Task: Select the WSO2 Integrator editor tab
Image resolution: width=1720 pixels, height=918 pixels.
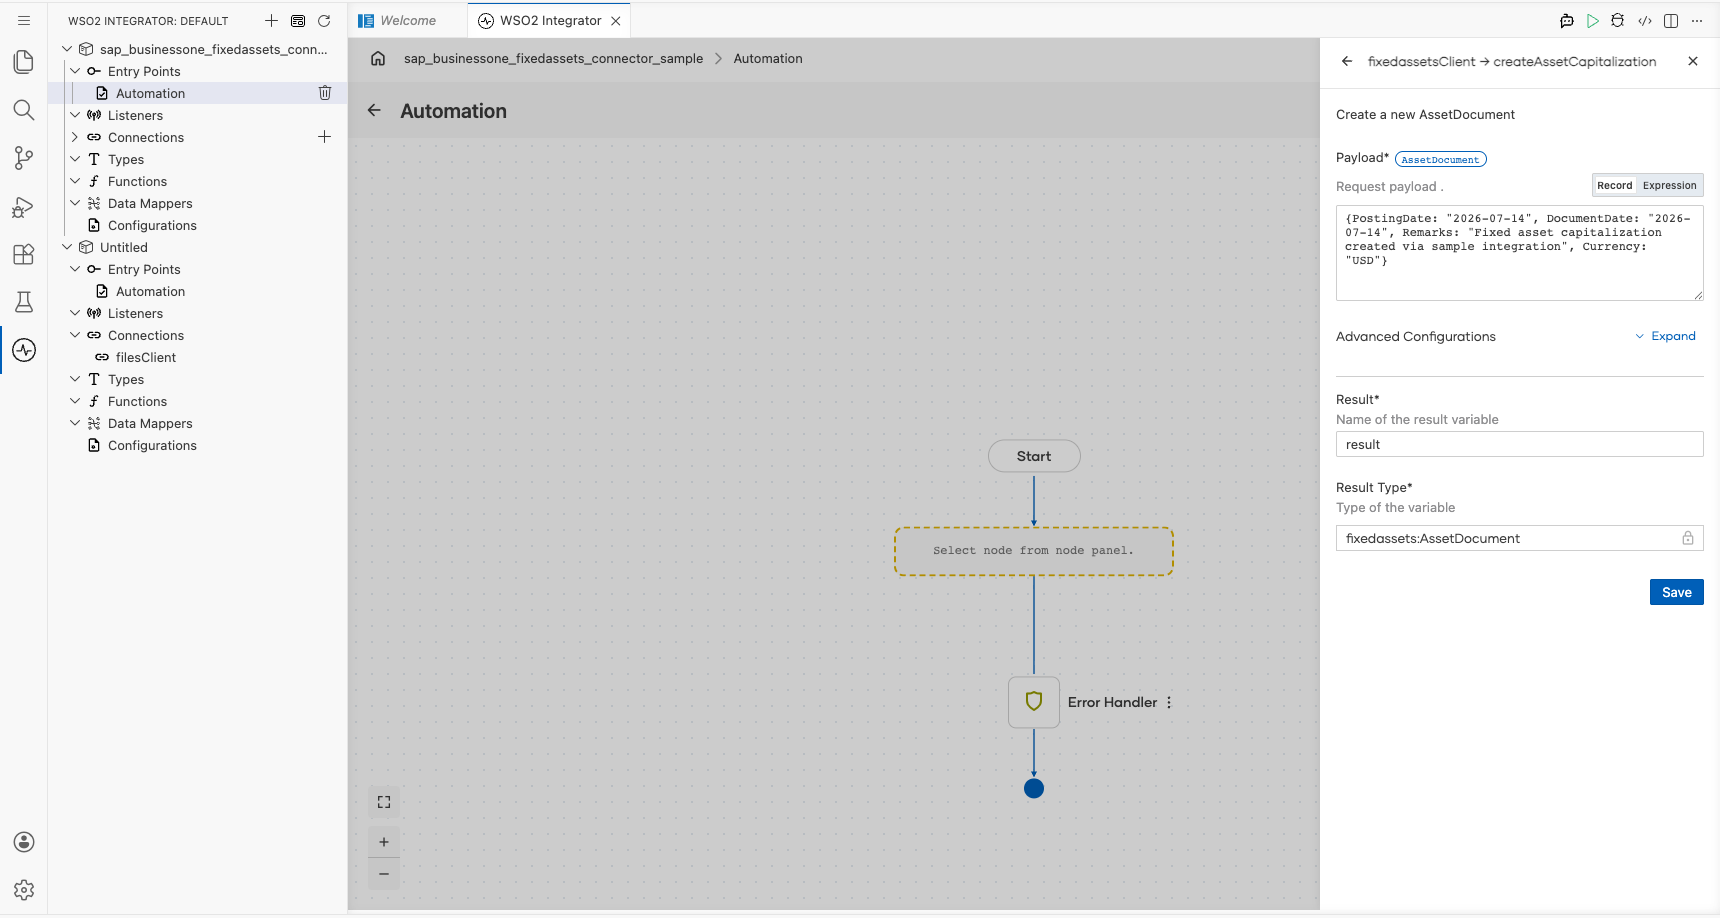Action: pyautogui.click(x=550, y=20)
